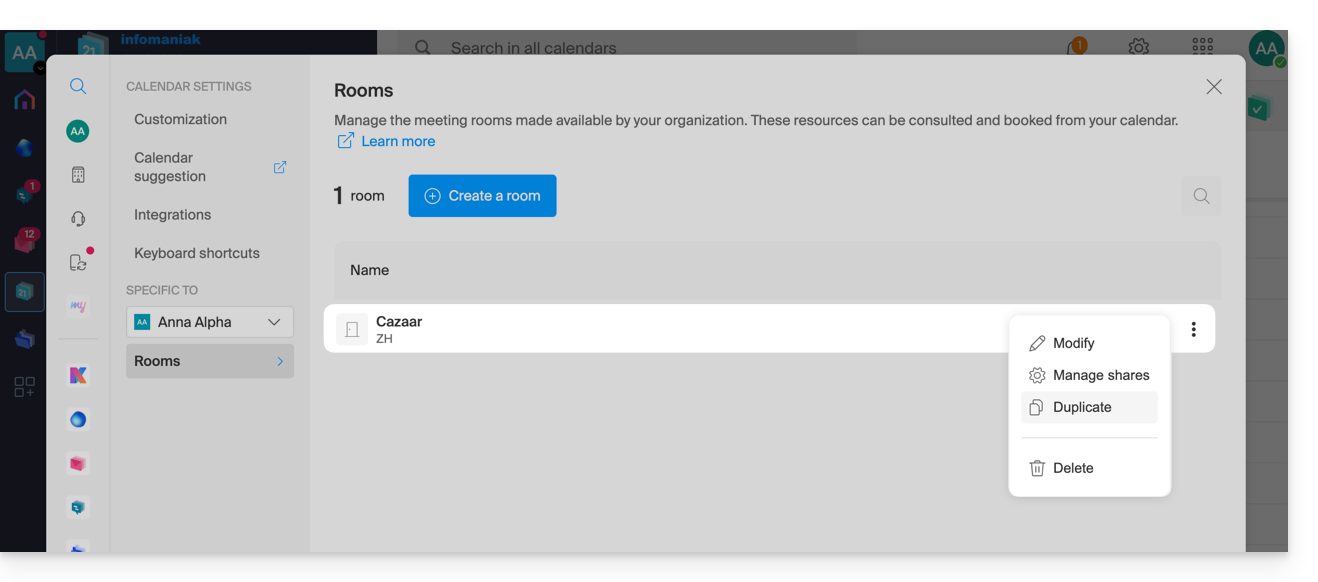Open the Learn more link
1318x582 pixels.
coord(397,141)
